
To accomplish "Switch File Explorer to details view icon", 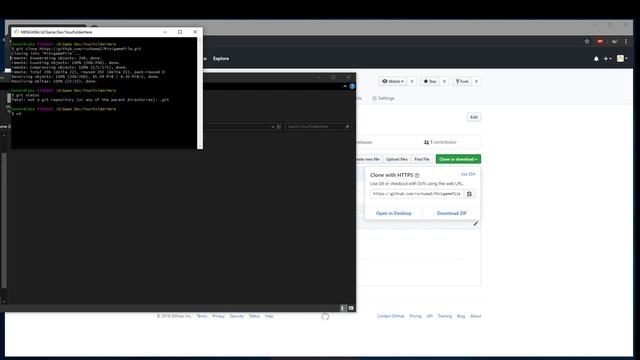I will 343,308.
